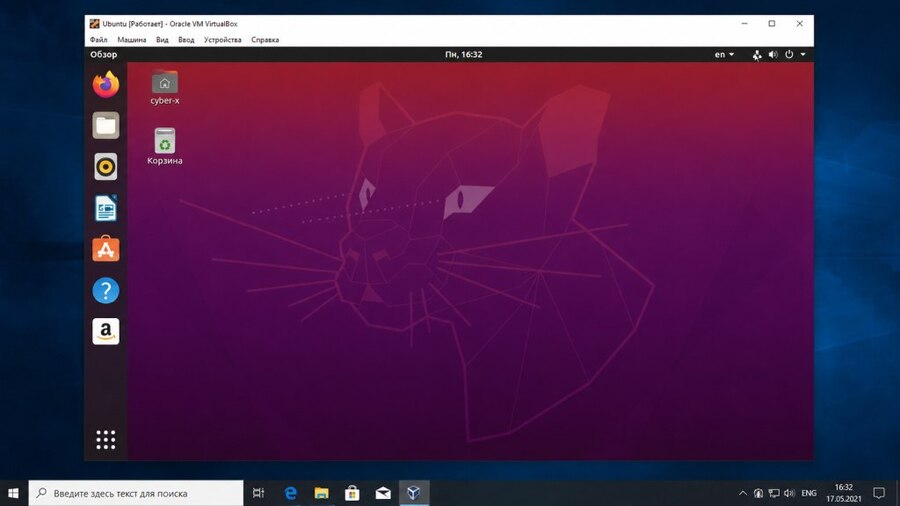900x506 pixels.
Task: Click the Windows tray speaker icon
Action: coord(789,493)
